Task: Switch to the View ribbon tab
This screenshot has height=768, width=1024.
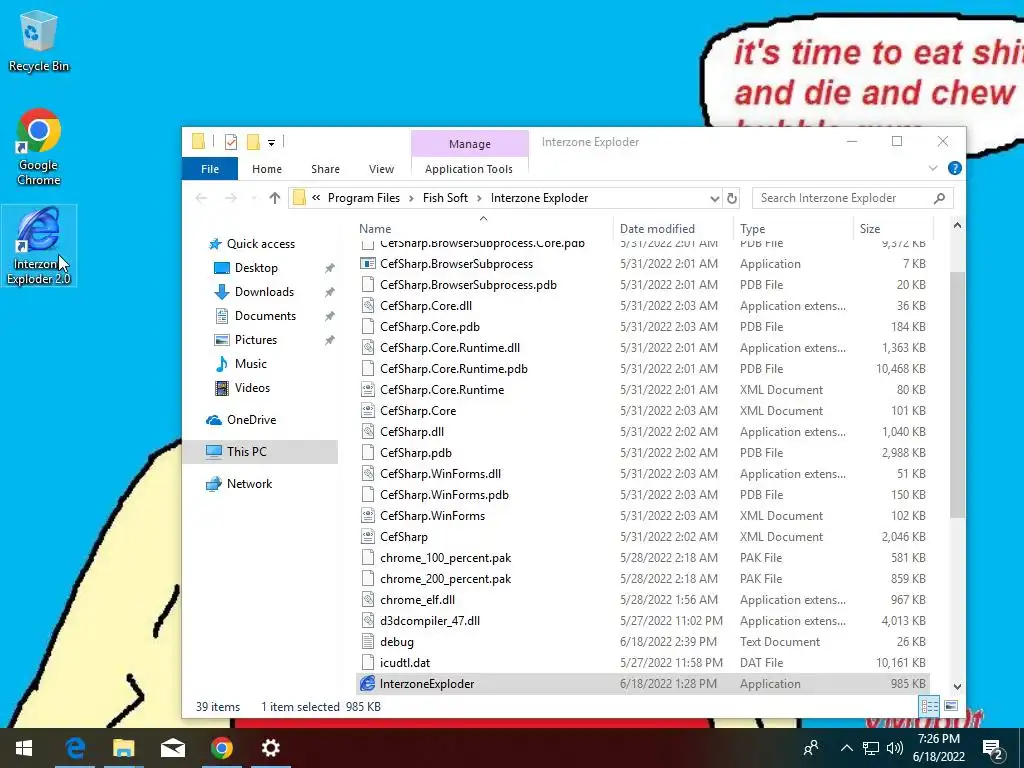Action: (x=381, y=168)
